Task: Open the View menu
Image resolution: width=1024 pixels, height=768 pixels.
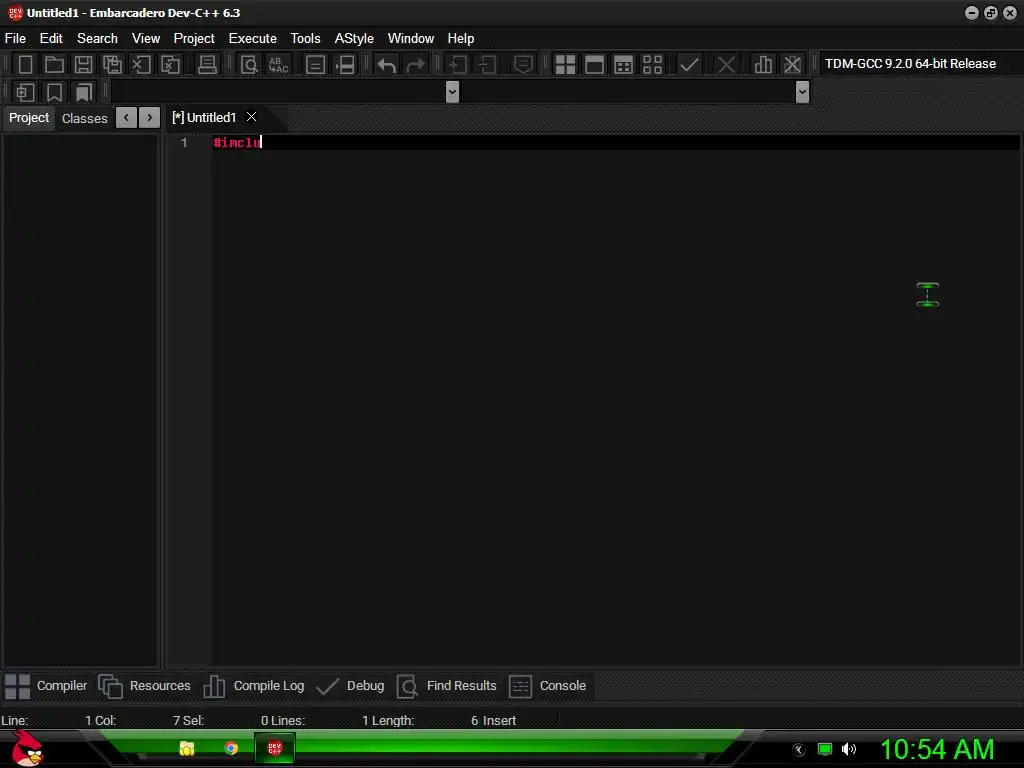Action: tap(146, 39)
